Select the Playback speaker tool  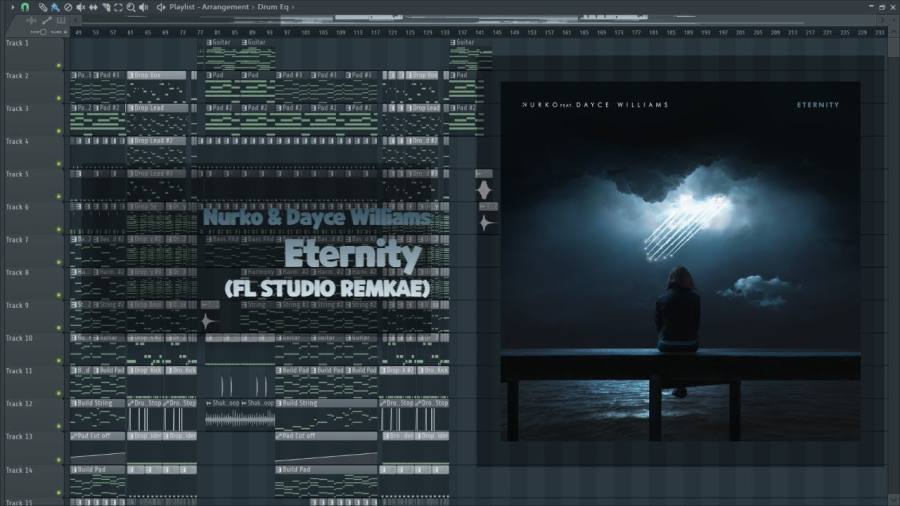pos(143,7)
